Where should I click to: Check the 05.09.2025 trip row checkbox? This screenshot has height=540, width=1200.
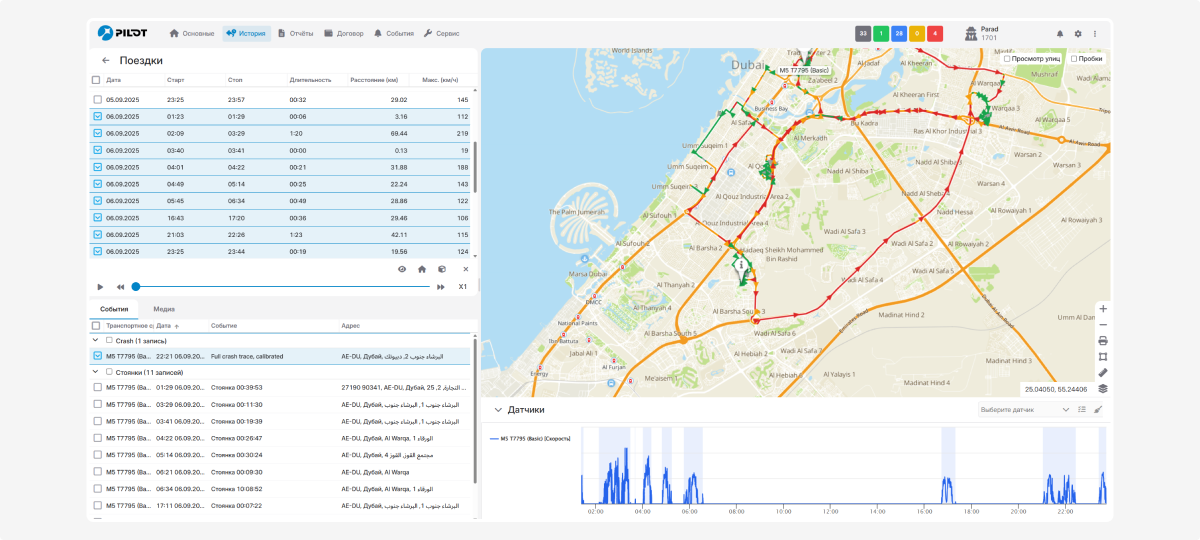[x=97, y=100]
